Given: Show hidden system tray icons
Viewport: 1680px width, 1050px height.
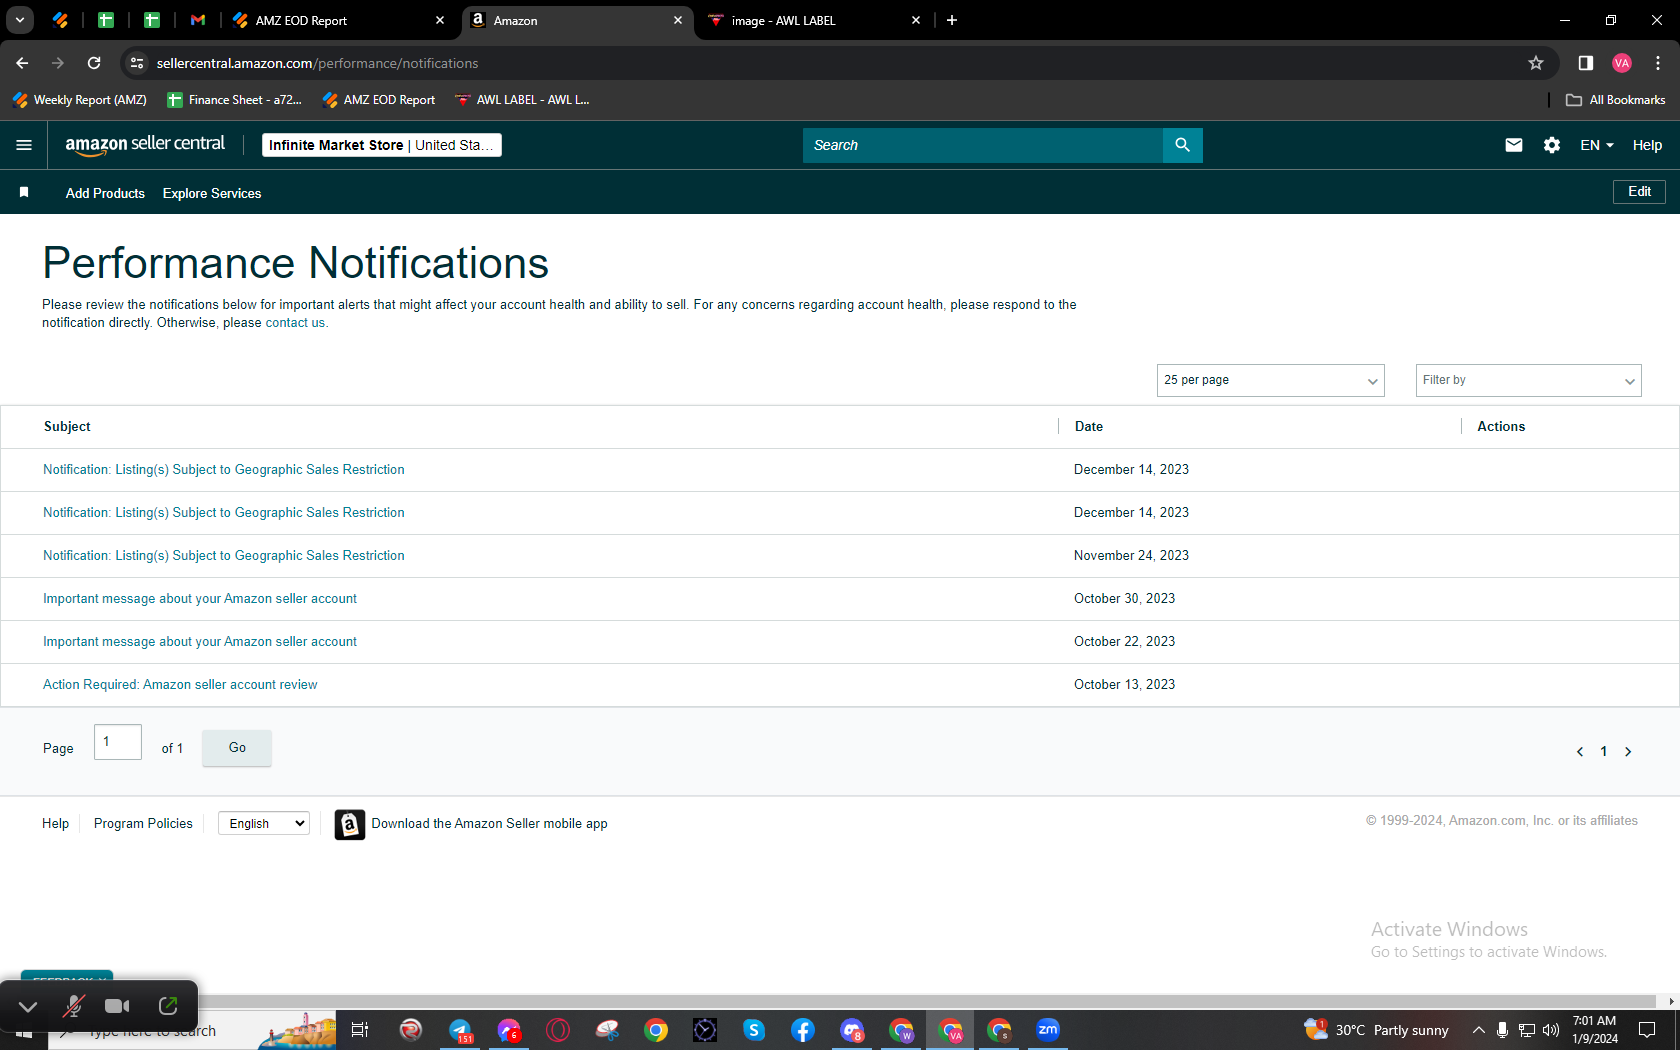Looking at the screenshot, I should (1478, 1030).
